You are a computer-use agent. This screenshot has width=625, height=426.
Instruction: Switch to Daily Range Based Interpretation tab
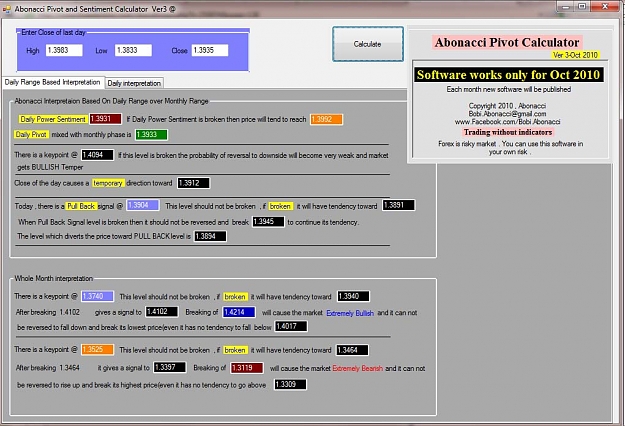coord(53,82)
